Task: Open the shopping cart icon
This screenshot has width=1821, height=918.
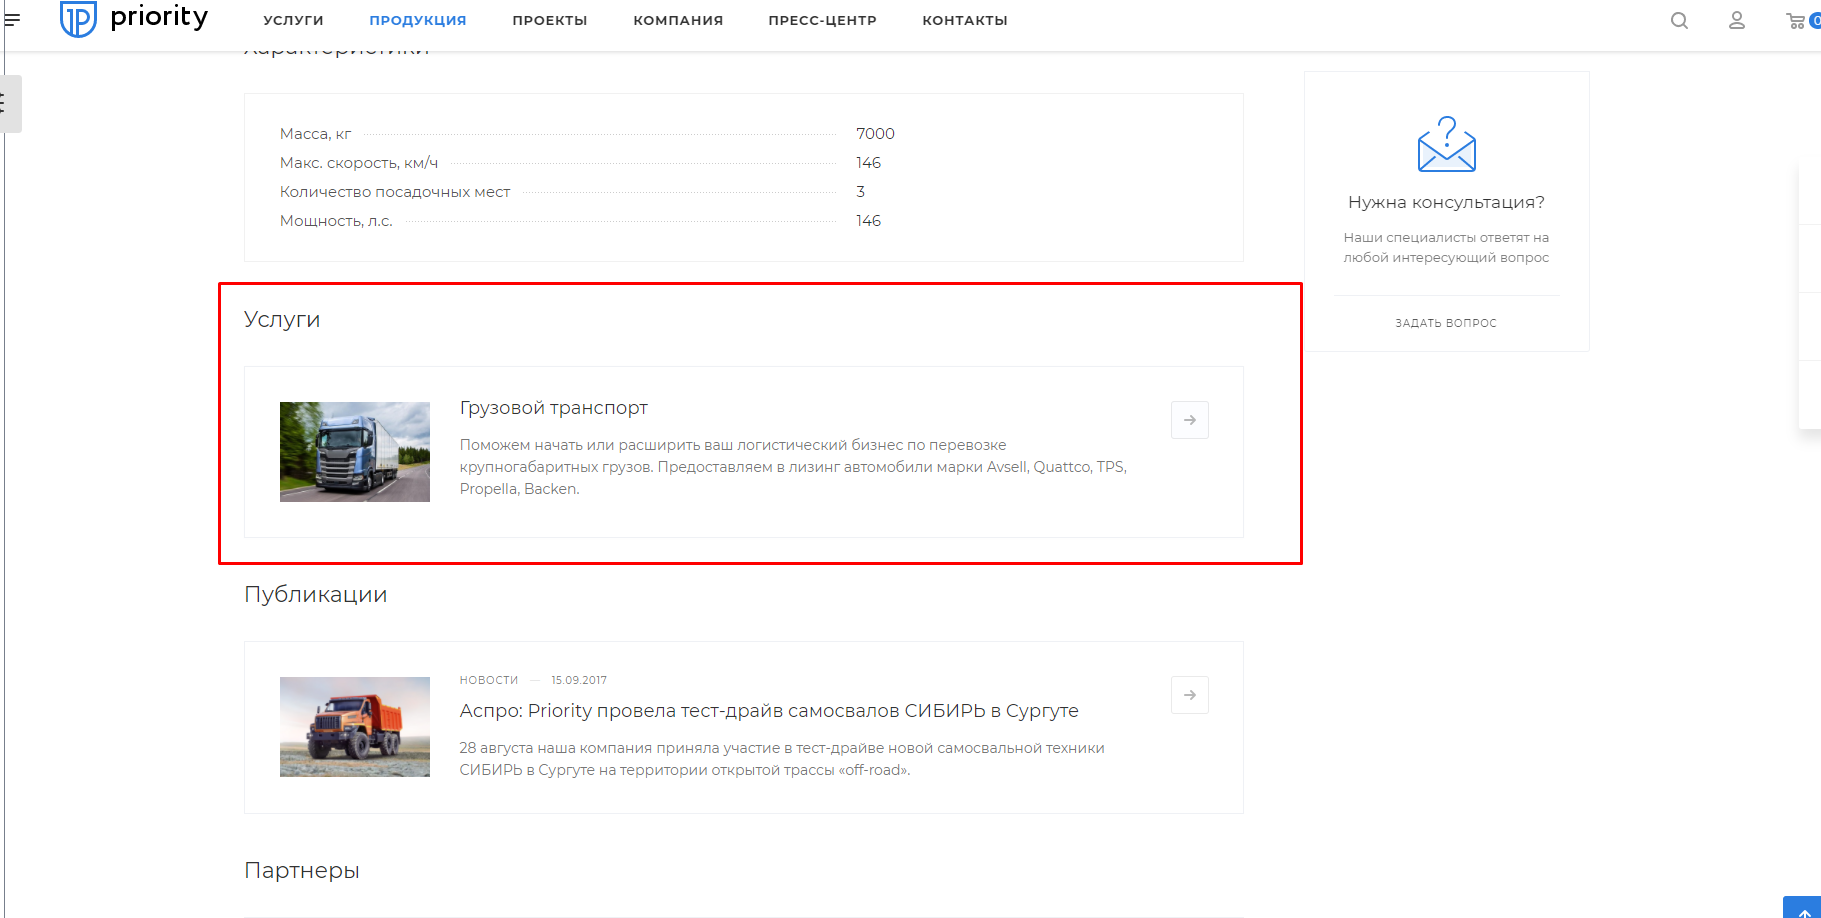Action: tap(1797, 20)
